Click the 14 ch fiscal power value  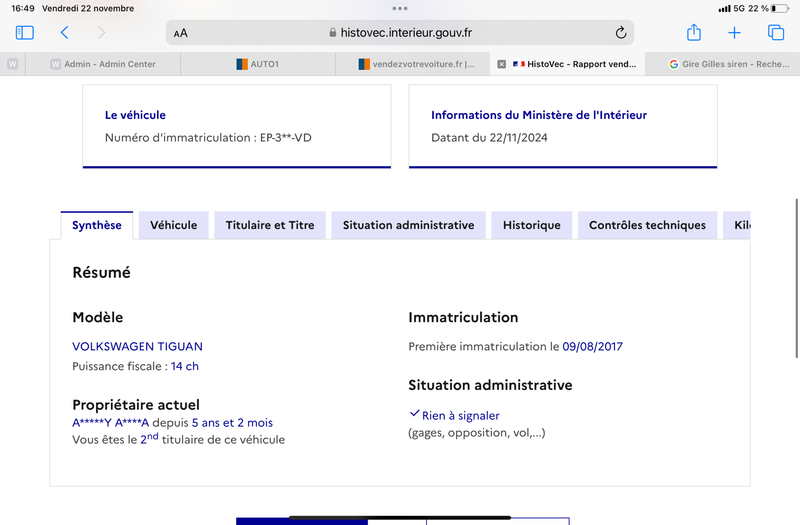coord(185,366)
